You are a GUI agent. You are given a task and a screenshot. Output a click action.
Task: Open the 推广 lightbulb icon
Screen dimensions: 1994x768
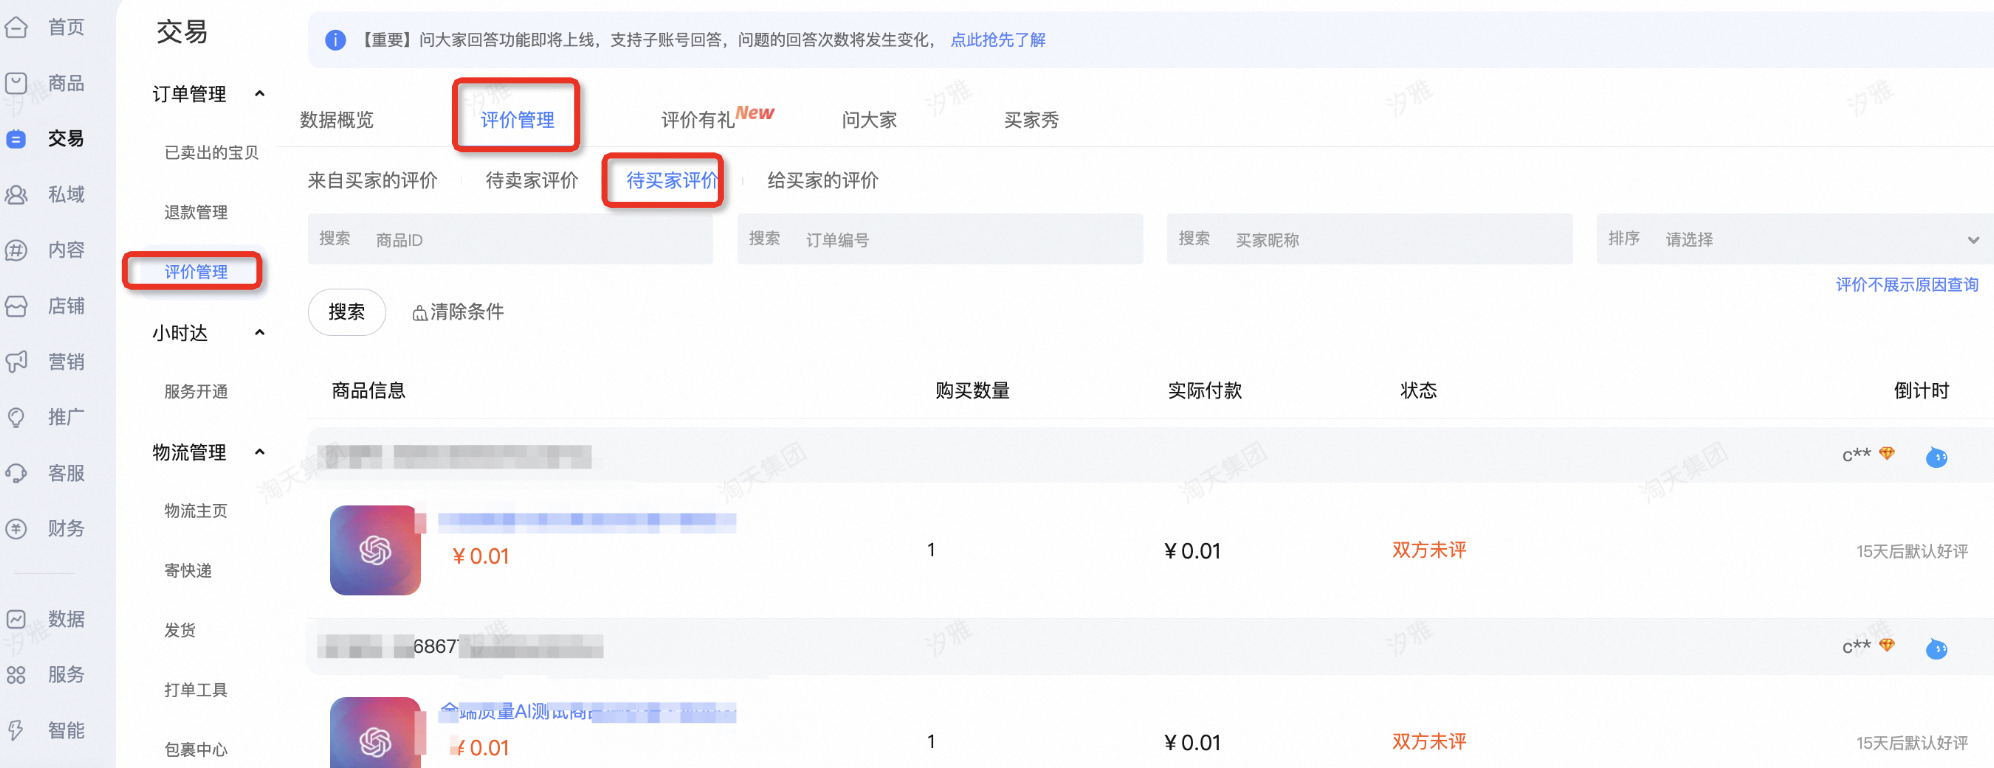[17, 417]
